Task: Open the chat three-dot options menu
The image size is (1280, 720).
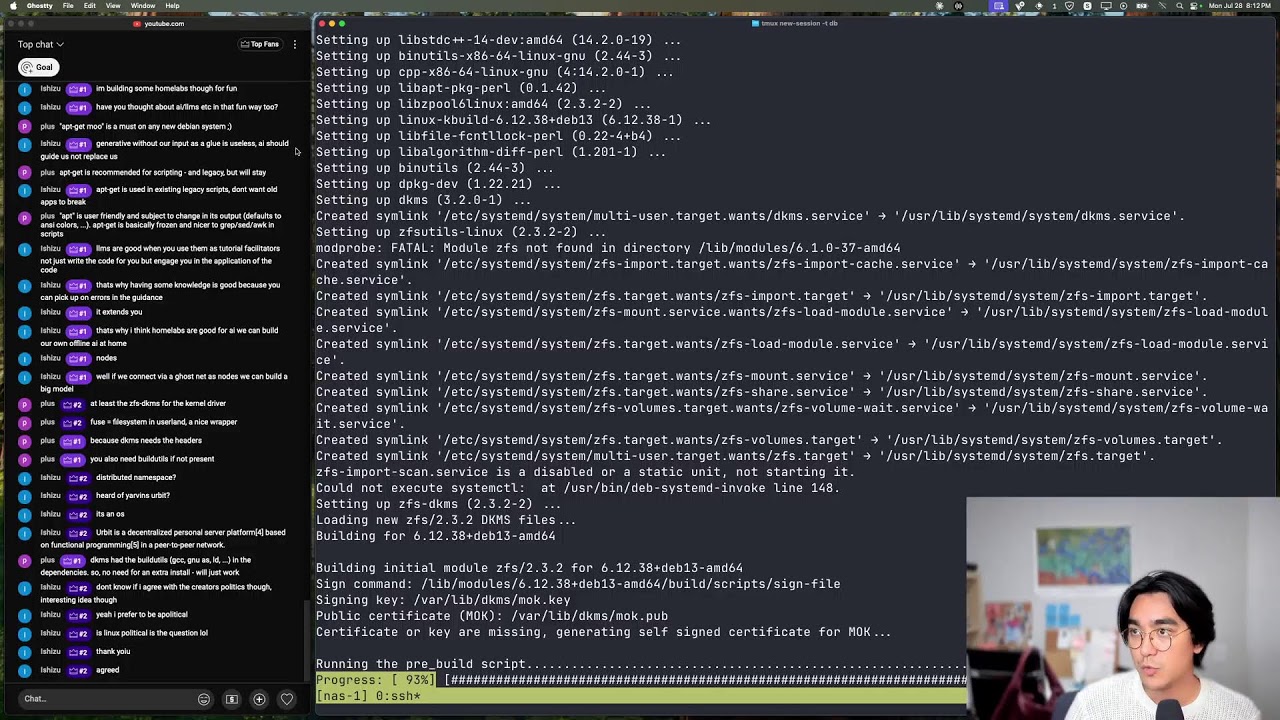Action: tap(294, 44)
